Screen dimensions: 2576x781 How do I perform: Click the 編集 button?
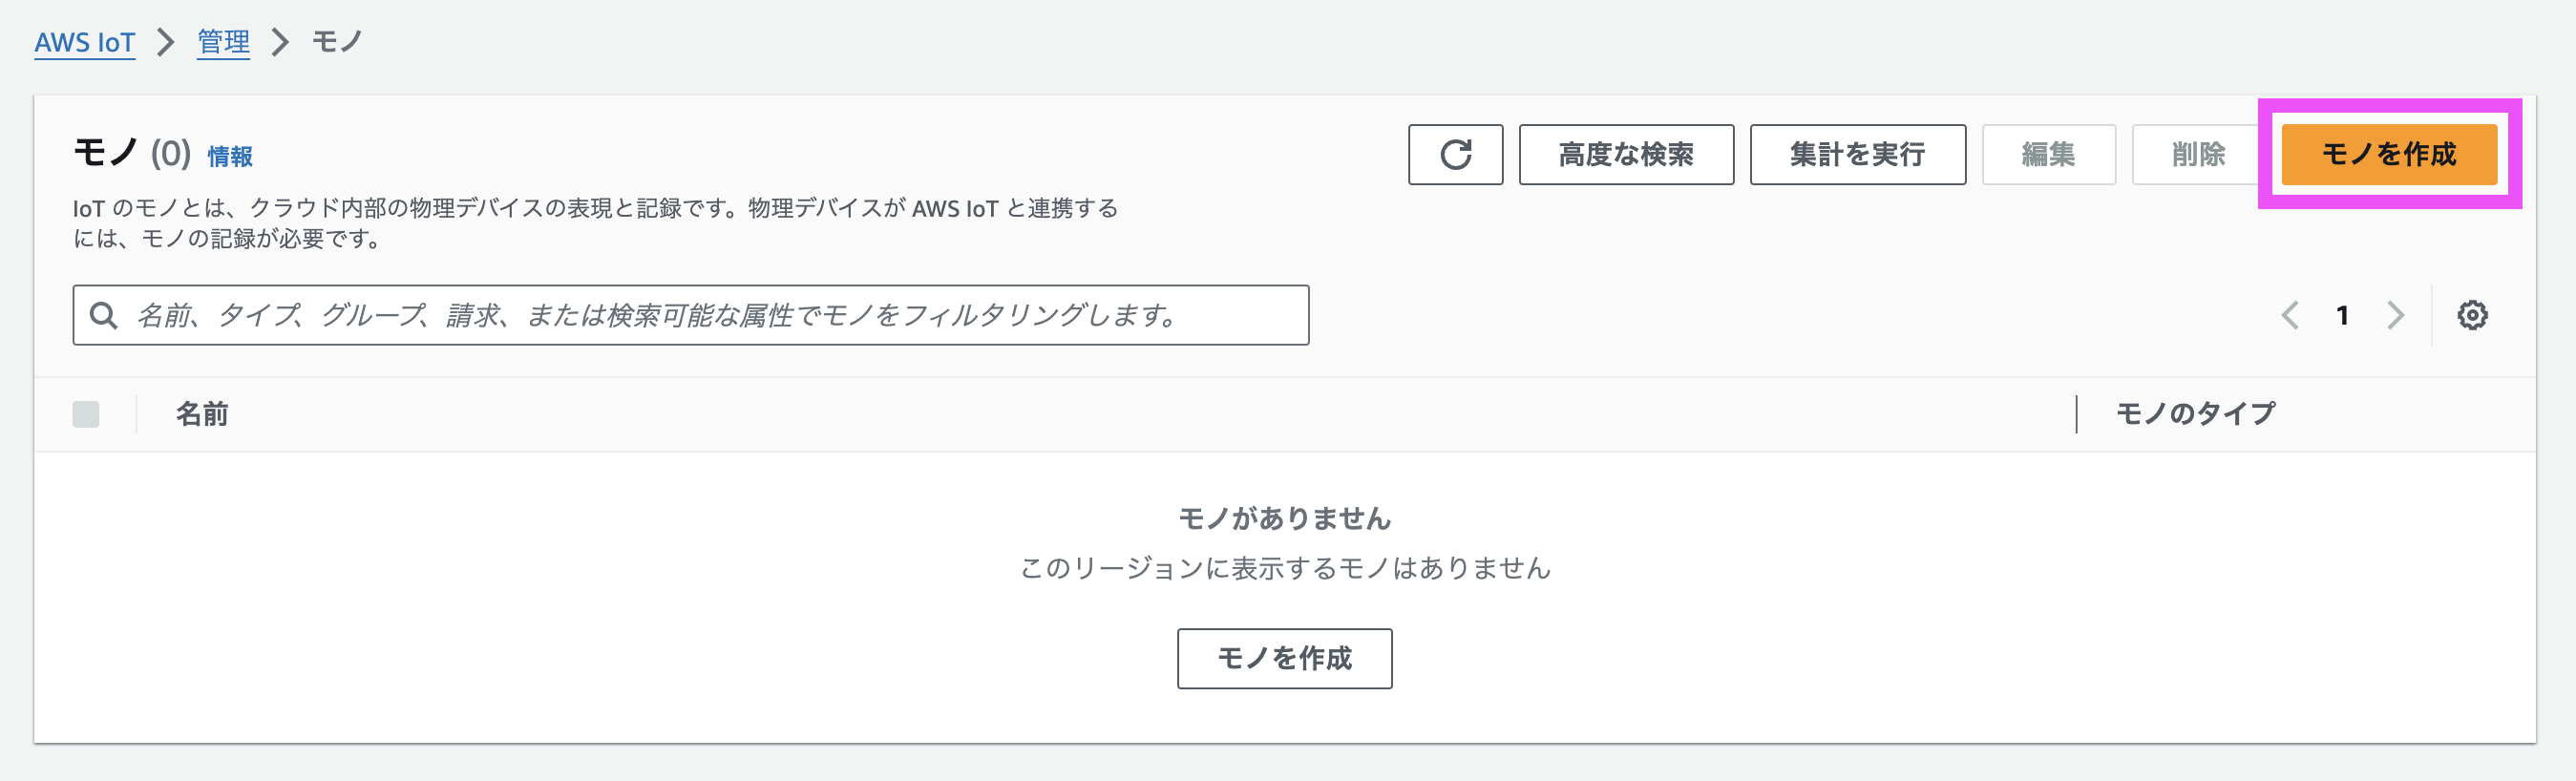coord(2048,154)
